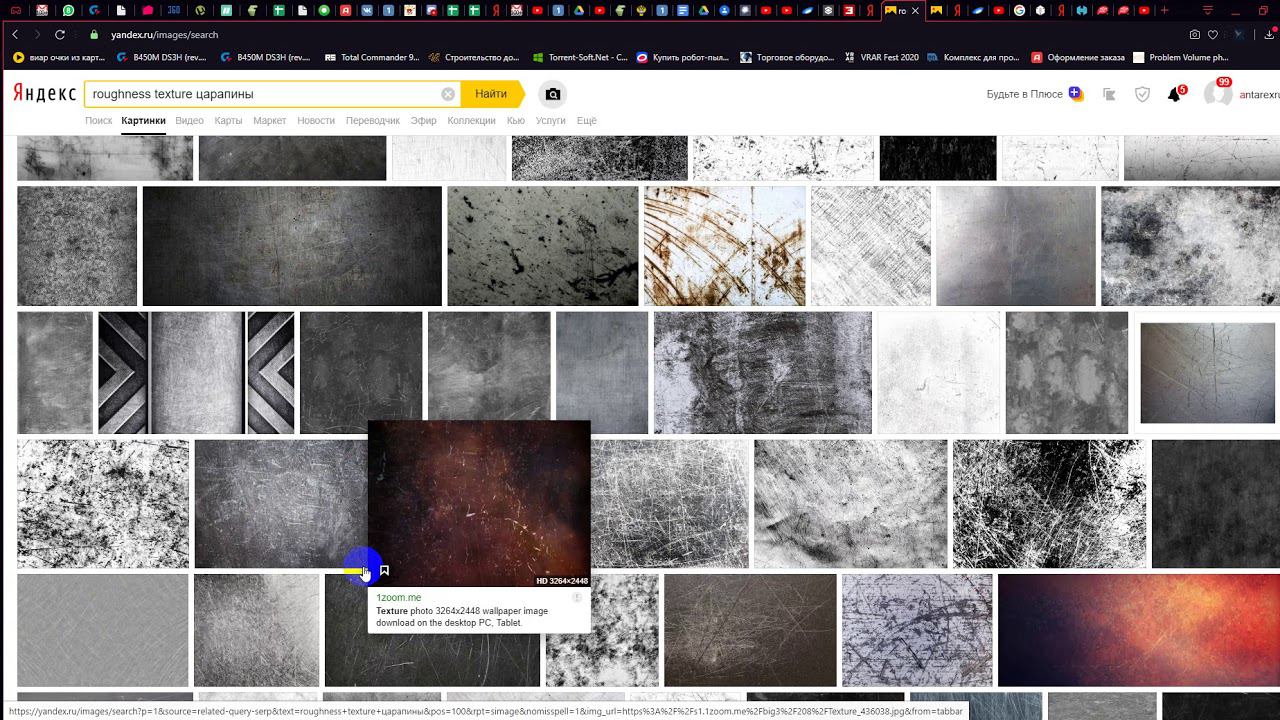Screen dimensions: 1280x720
Task: Open the browser downloads panel
Action: pos(1269,34)
